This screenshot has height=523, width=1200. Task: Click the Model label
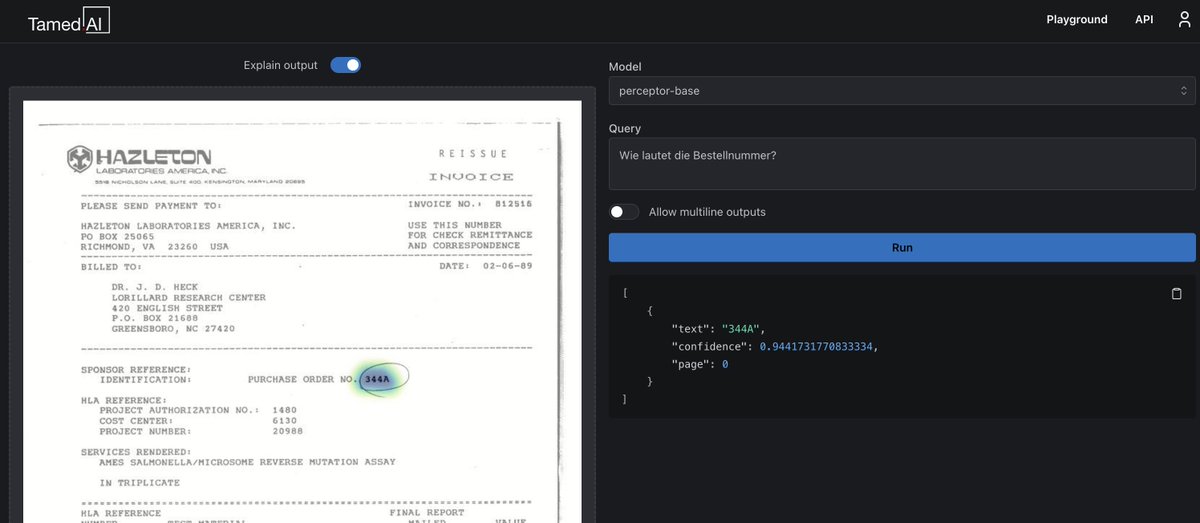coord(625,66)
